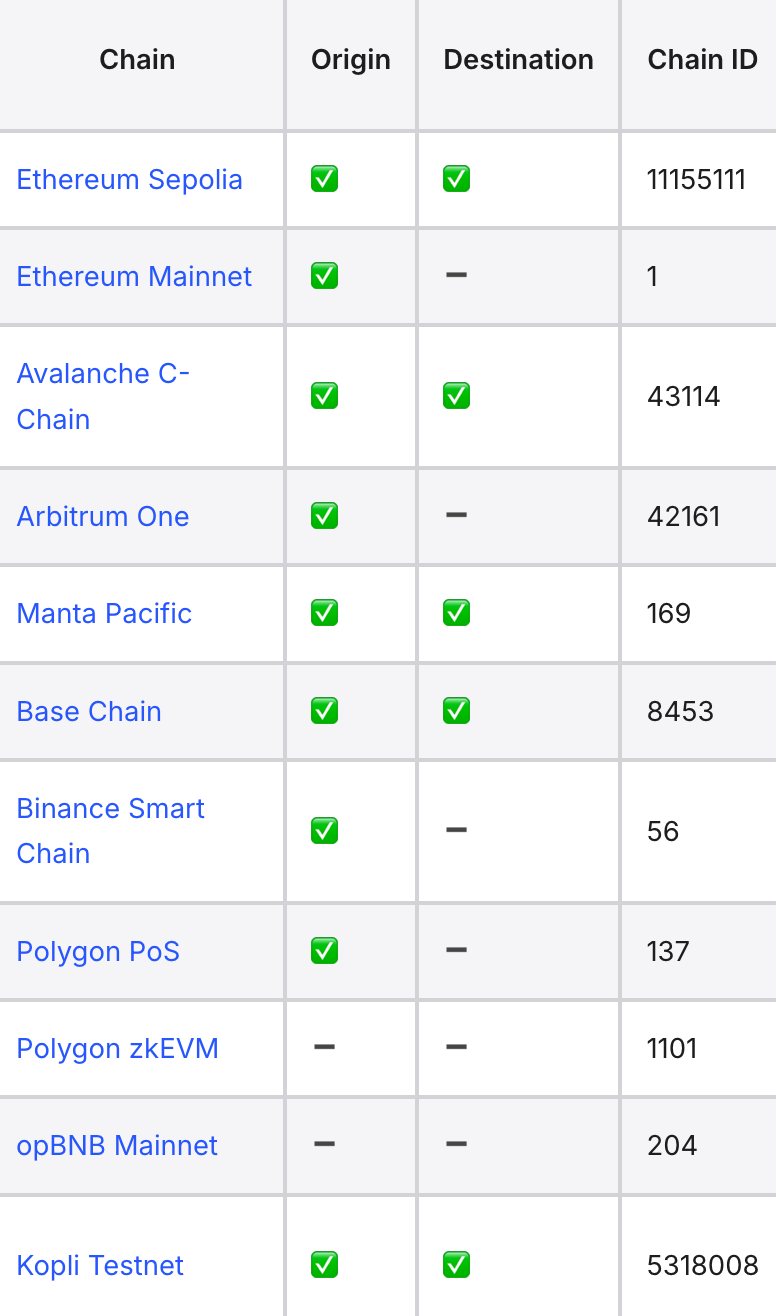Follow the Avalanche C-Chain link
The height and width of the screenshot is (1316, 776).
click(103, 396)
